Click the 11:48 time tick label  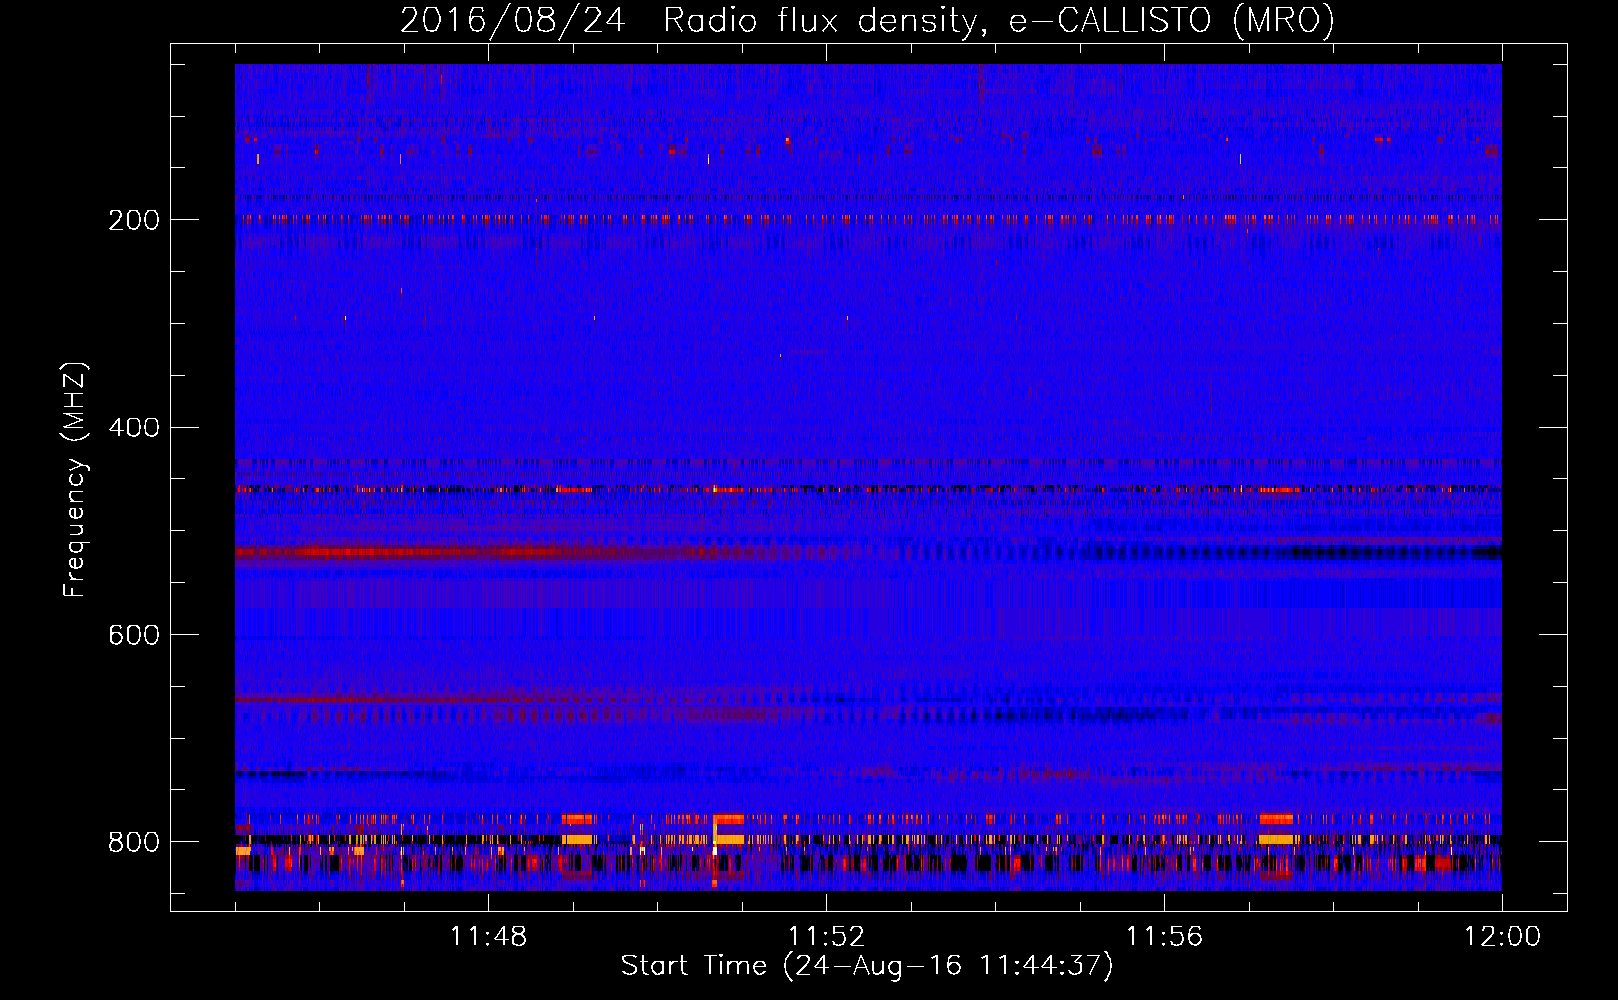(488, 936)
